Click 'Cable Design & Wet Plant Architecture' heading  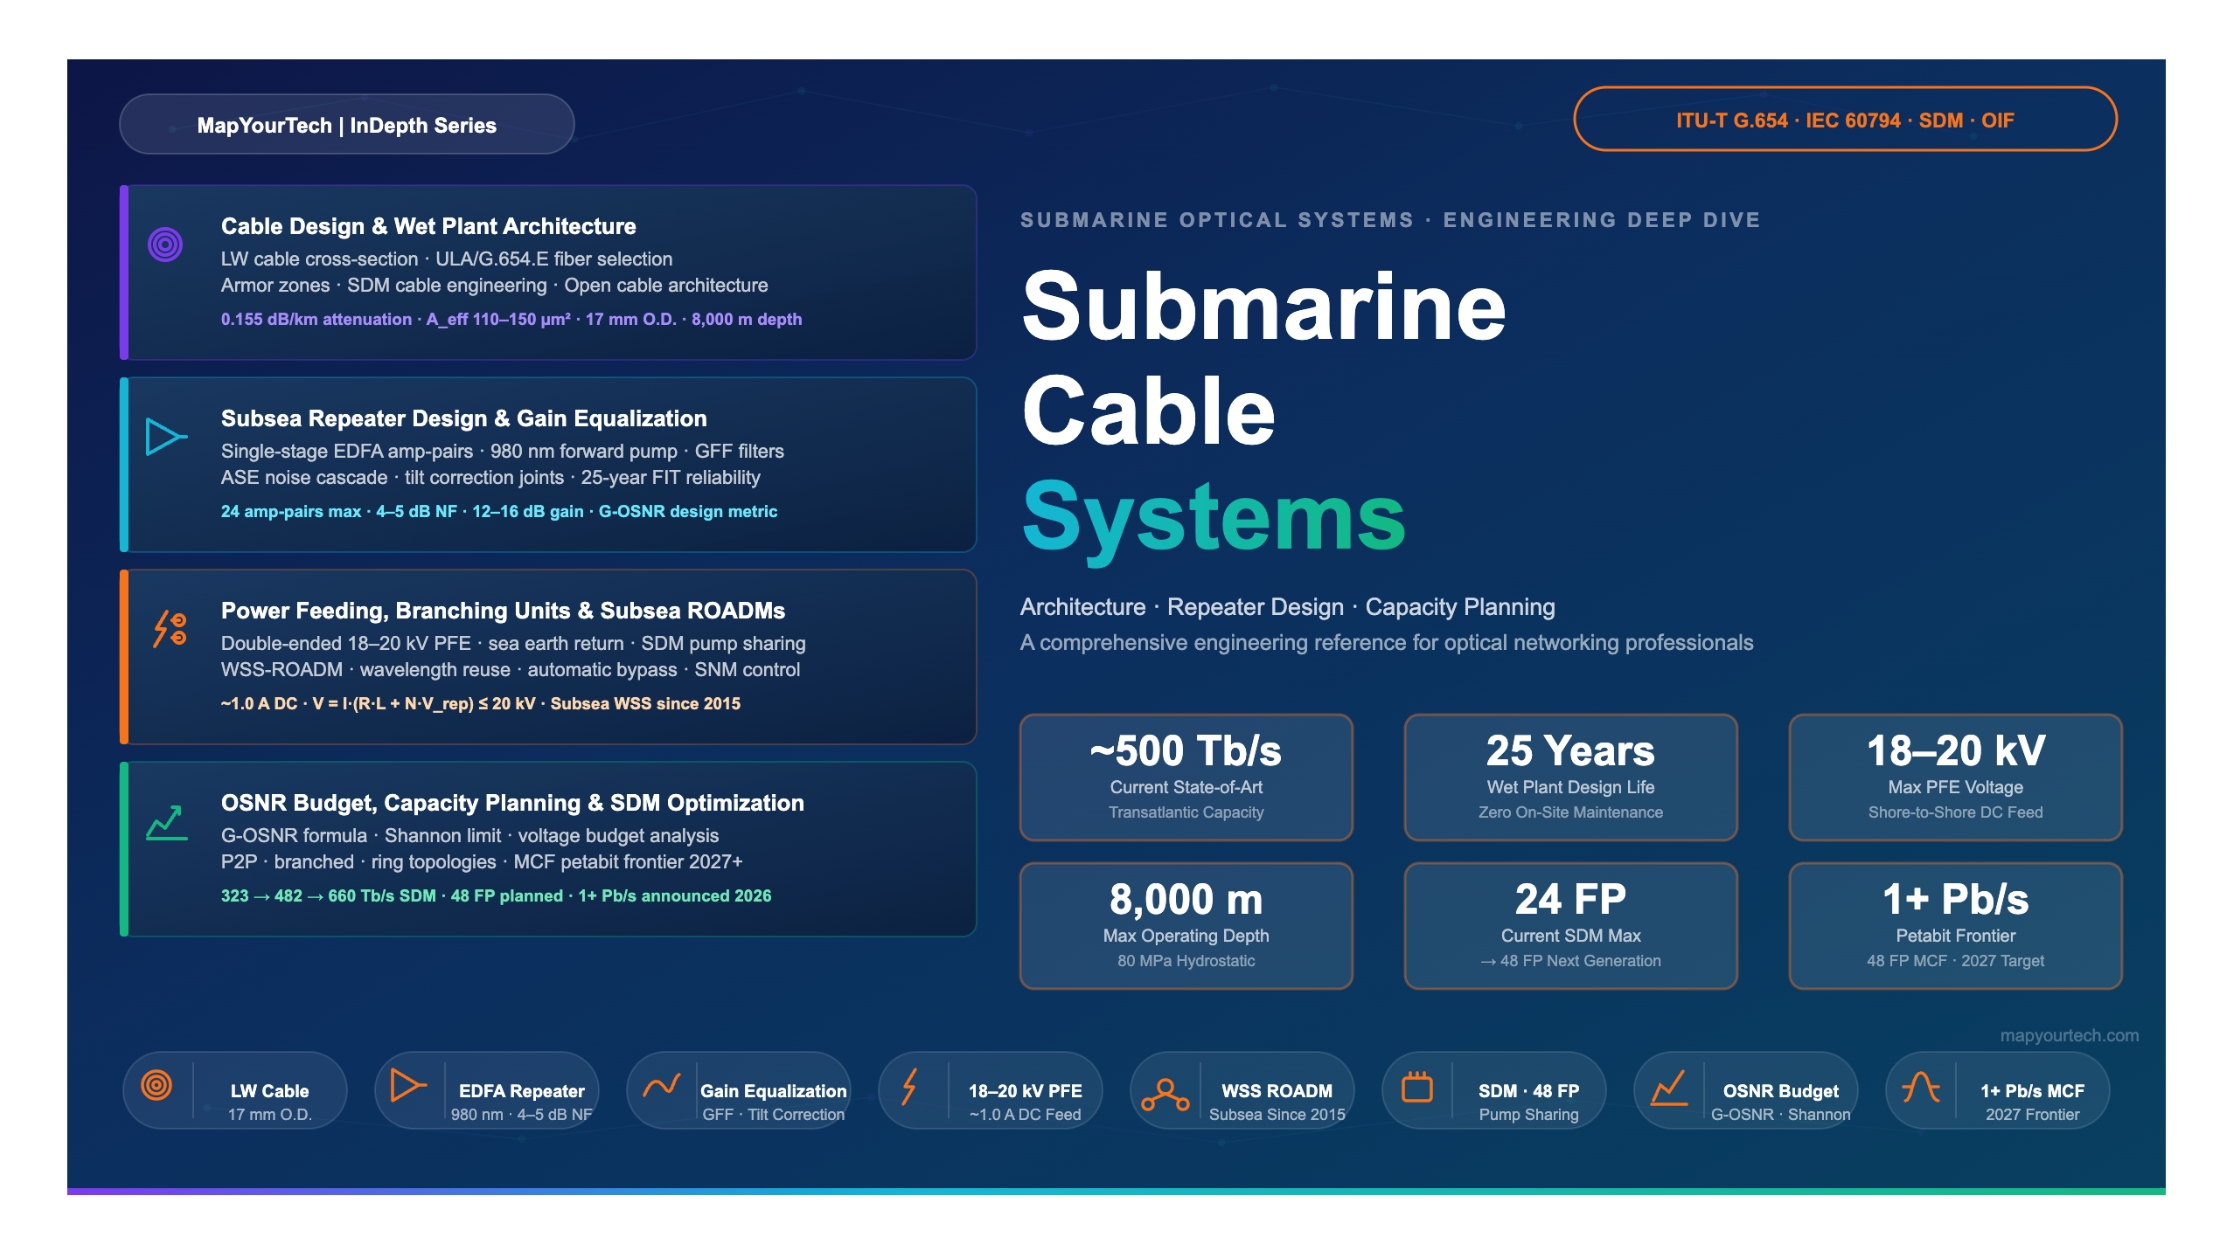(x=428, y=226)
